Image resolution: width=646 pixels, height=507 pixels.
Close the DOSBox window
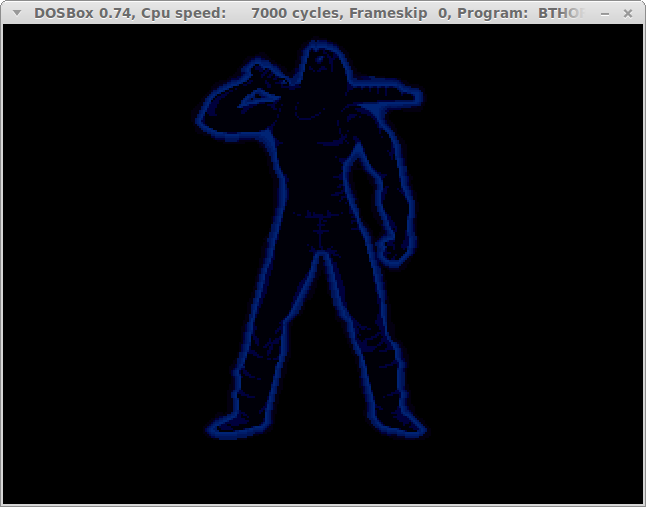(x=628, y=14)
